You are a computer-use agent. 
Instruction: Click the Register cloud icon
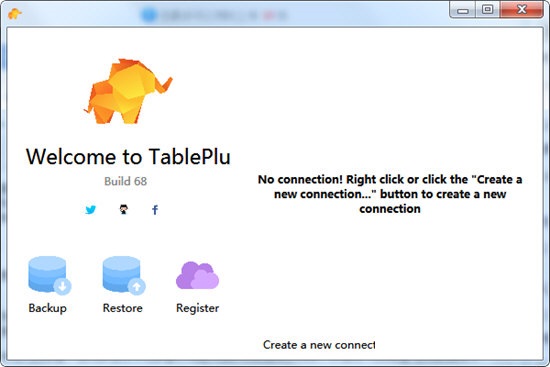197,275
